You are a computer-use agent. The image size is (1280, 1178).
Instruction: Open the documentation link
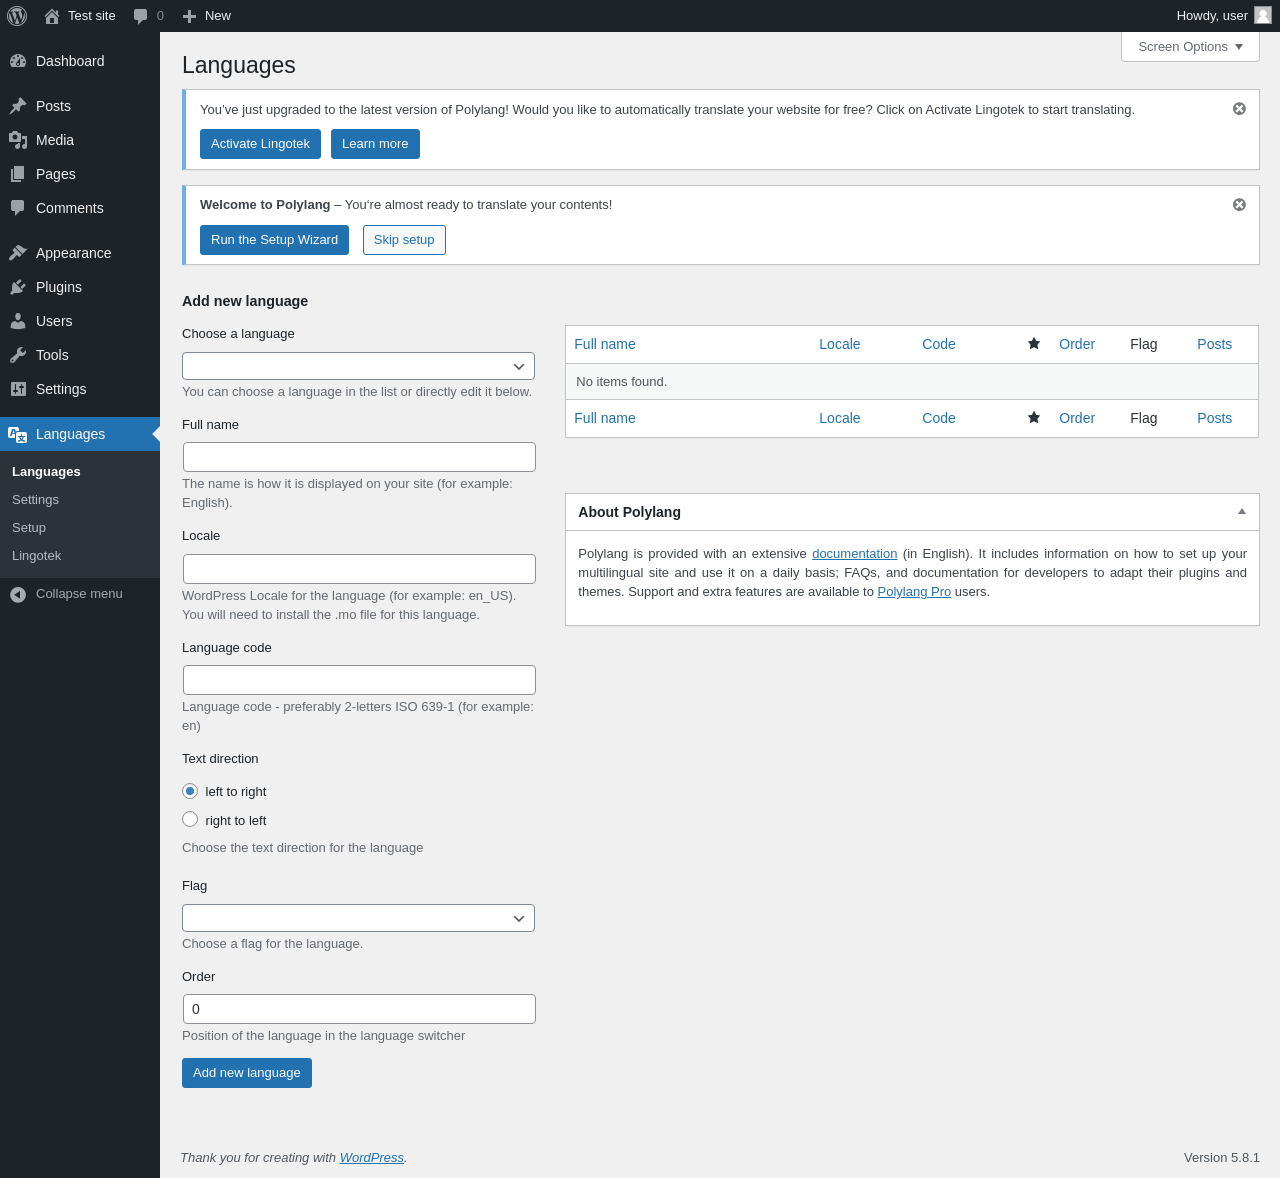pos(854,554)
